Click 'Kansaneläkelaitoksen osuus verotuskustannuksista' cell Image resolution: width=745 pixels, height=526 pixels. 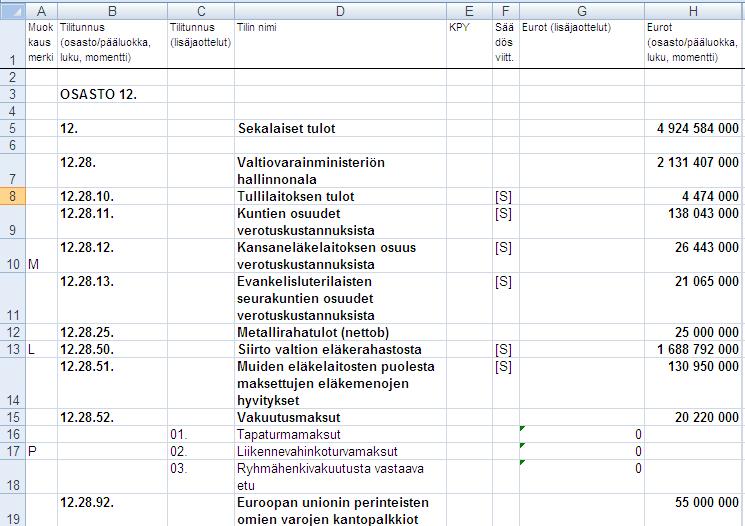[340, 256]
